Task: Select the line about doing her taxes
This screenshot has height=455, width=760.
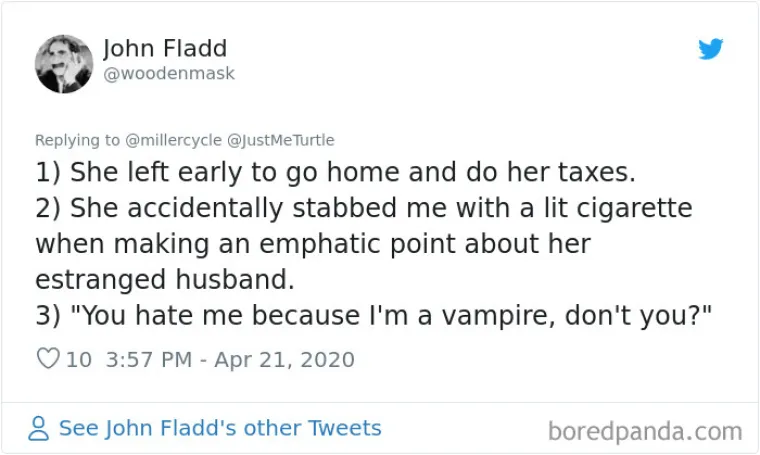Action: pos(335,172)
